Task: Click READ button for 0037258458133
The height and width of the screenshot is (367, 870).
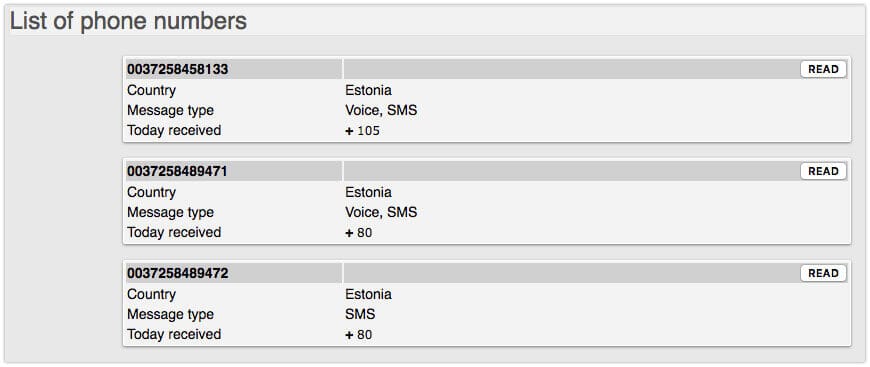Action: [823, 69]
